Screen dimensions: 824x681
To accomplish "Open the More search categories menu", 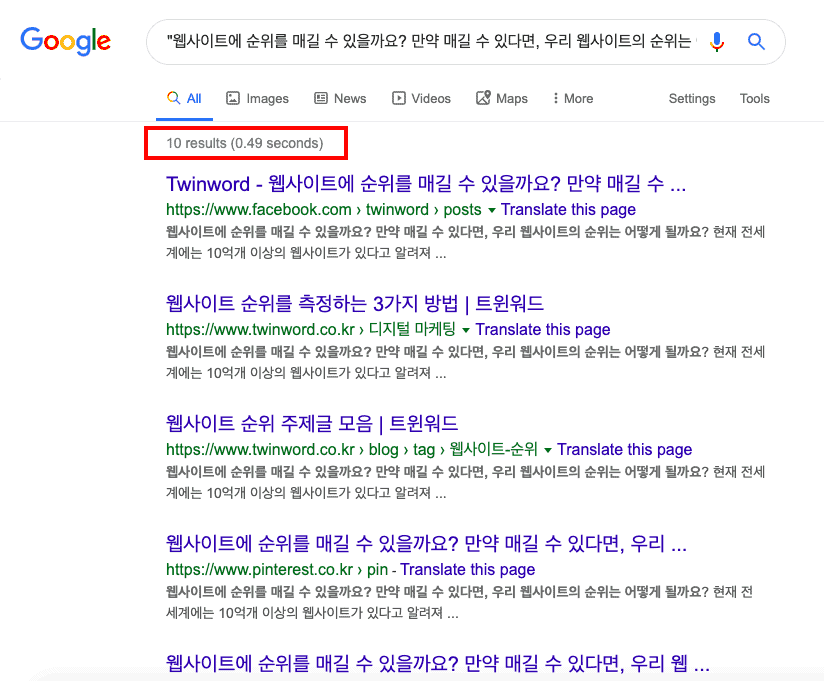I will [x=573, y=99].
